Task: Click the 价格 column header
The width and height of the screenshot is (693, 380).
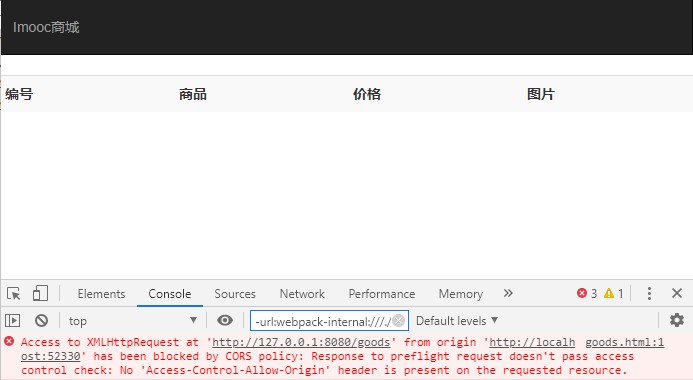Action: [367, 94]
